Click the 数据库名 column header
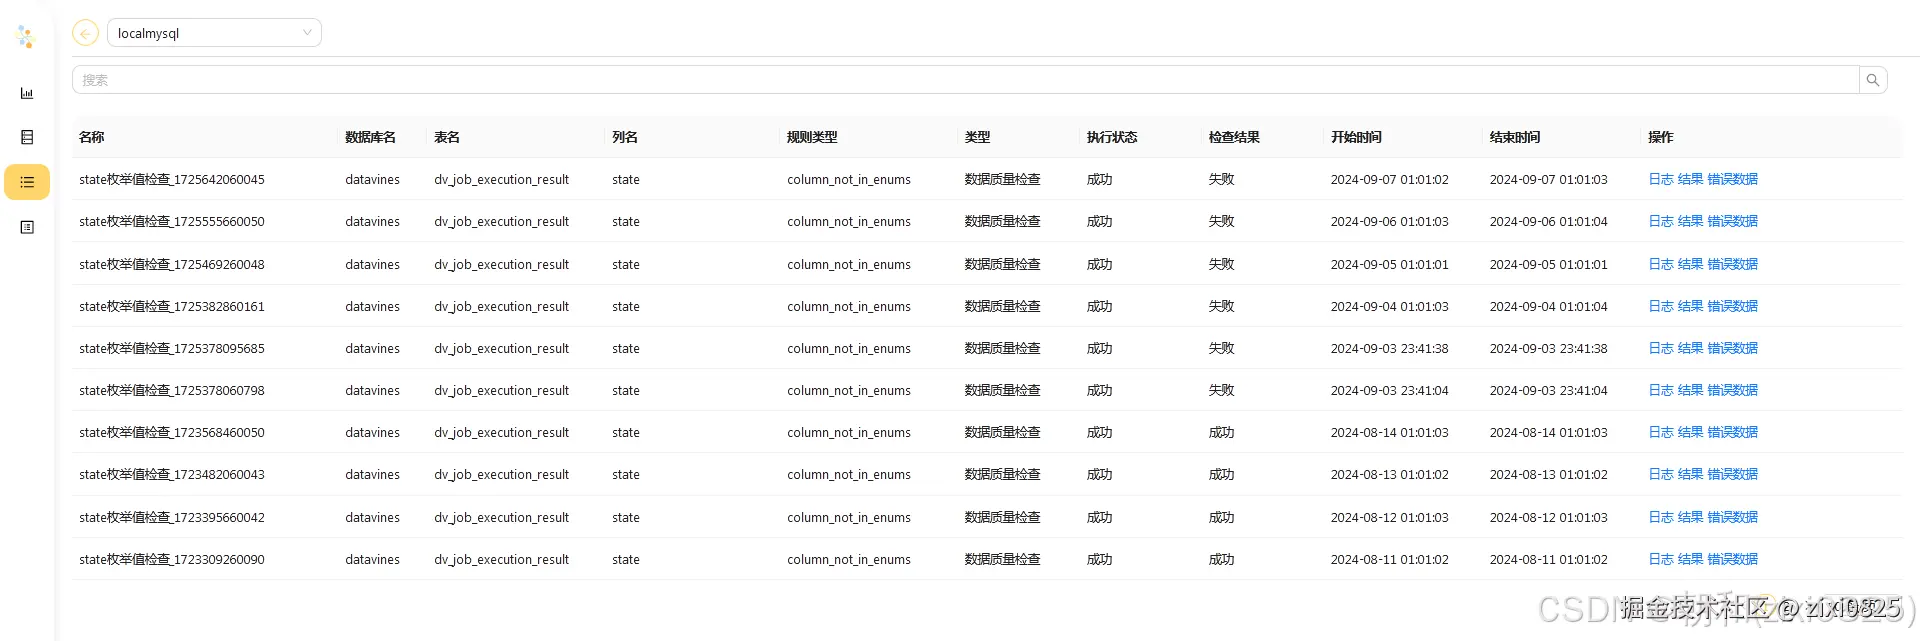 [371, 137]
